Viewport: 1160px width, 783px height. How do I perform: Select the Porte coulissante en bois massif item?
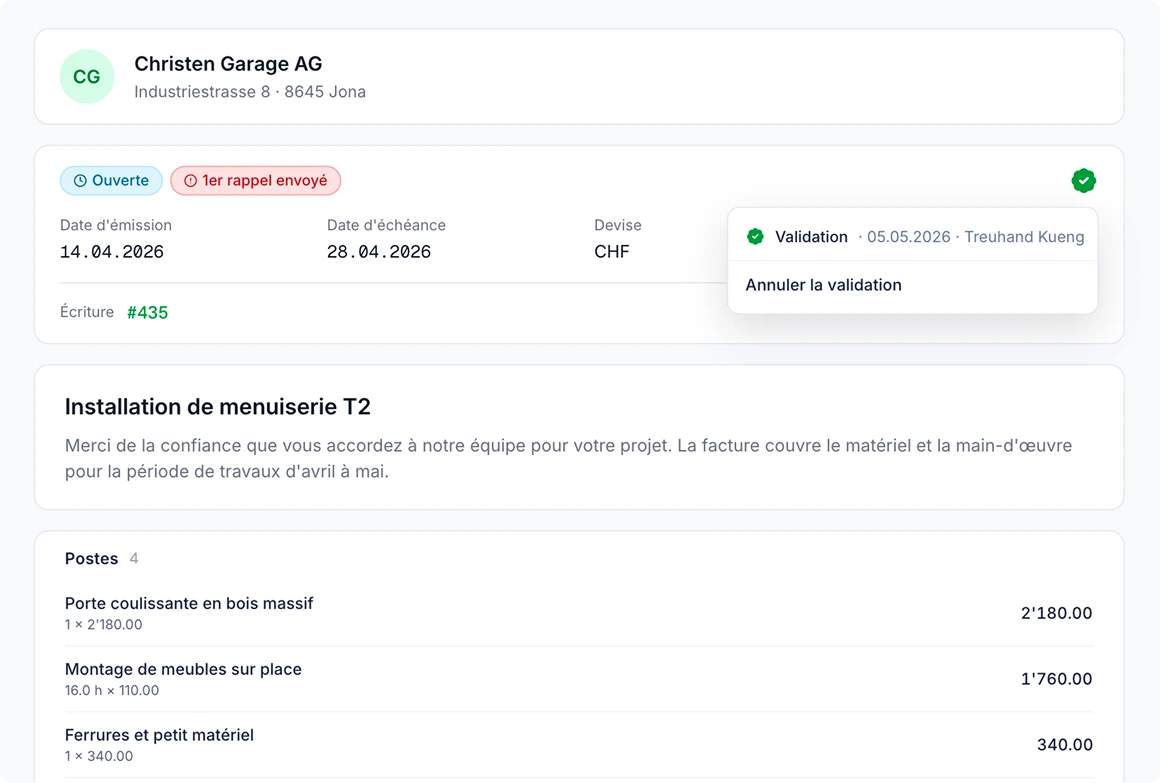click(189, 603)
